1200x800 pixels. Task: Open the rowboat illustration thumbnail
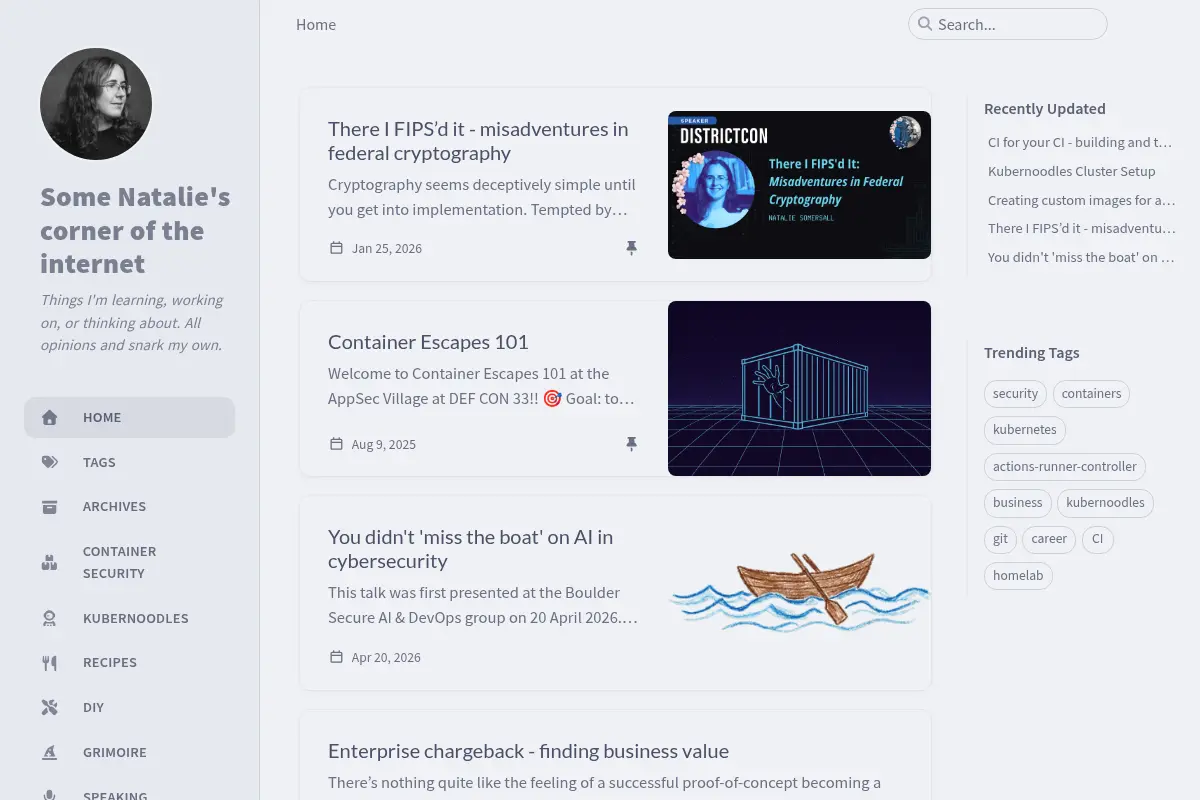799,593
